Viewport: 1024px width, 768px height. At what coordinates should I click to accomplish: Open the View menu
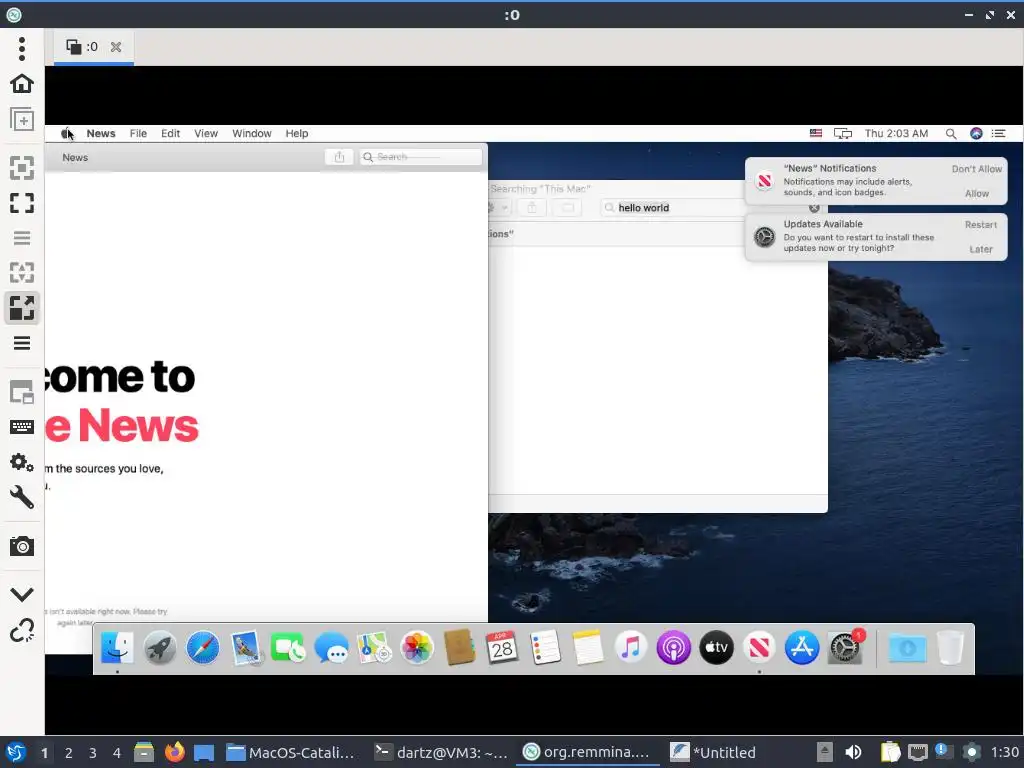tap(206, 133)
